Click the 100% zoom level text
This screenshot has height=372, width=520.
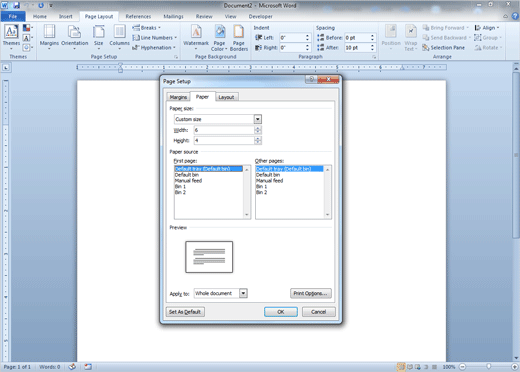(449, 367)
